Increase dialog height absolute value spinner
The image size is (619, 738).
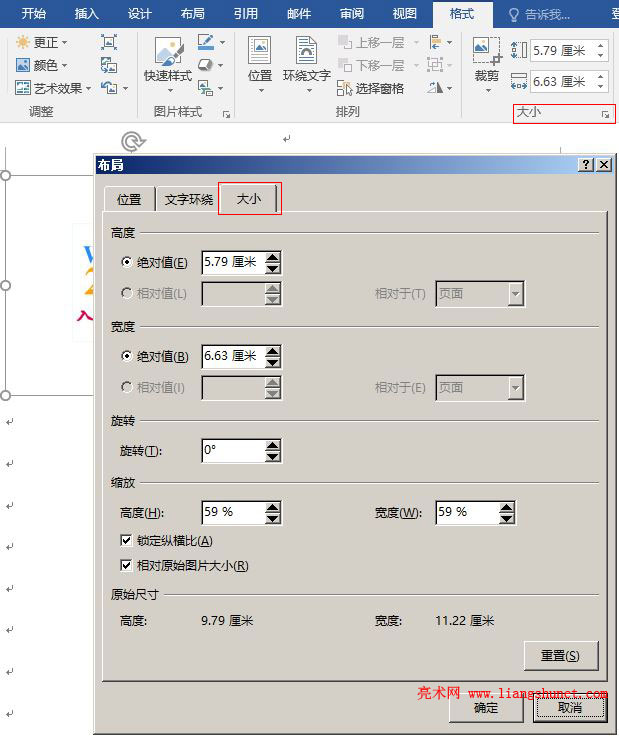coord(273,257)
